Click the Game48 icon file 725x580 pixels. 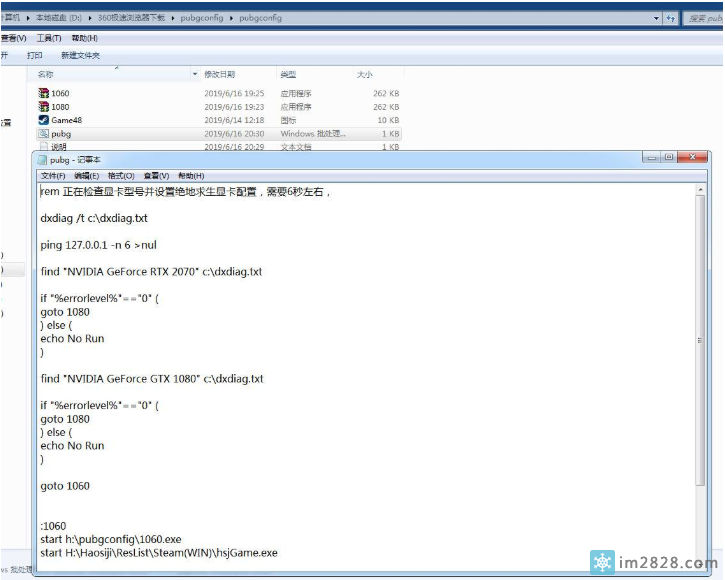[x=44, y=120]
